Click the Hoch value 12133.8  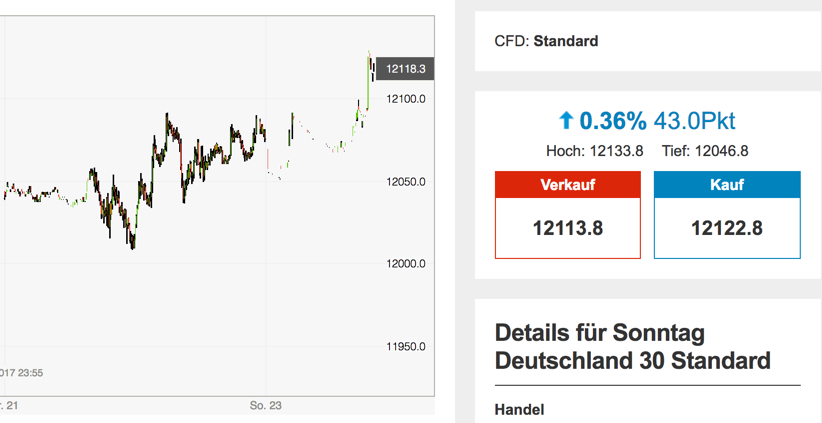pyautogui.click(x=615, y=152)
